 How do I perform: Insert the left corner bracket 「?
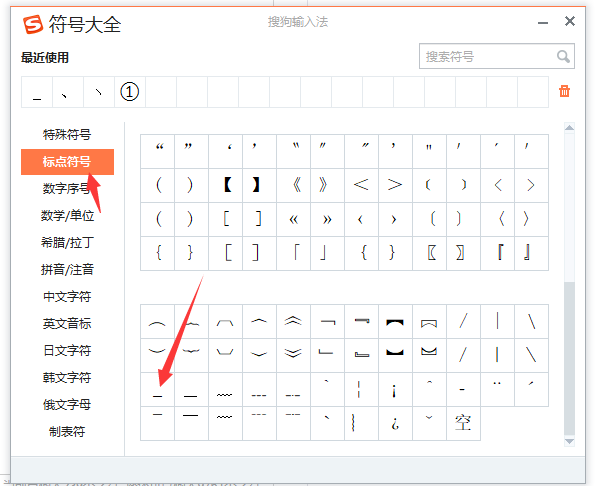pos(294,253)
